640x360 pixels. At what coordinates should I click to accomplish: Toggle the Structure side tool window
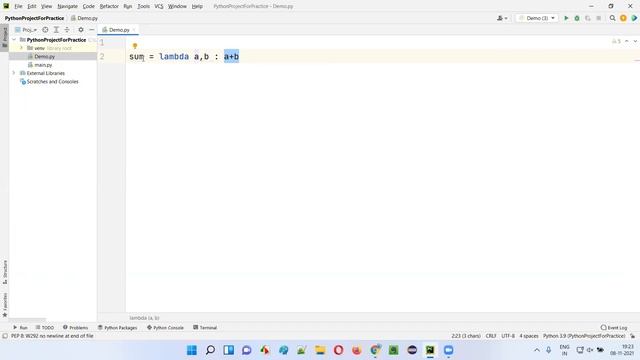(4, 273)
